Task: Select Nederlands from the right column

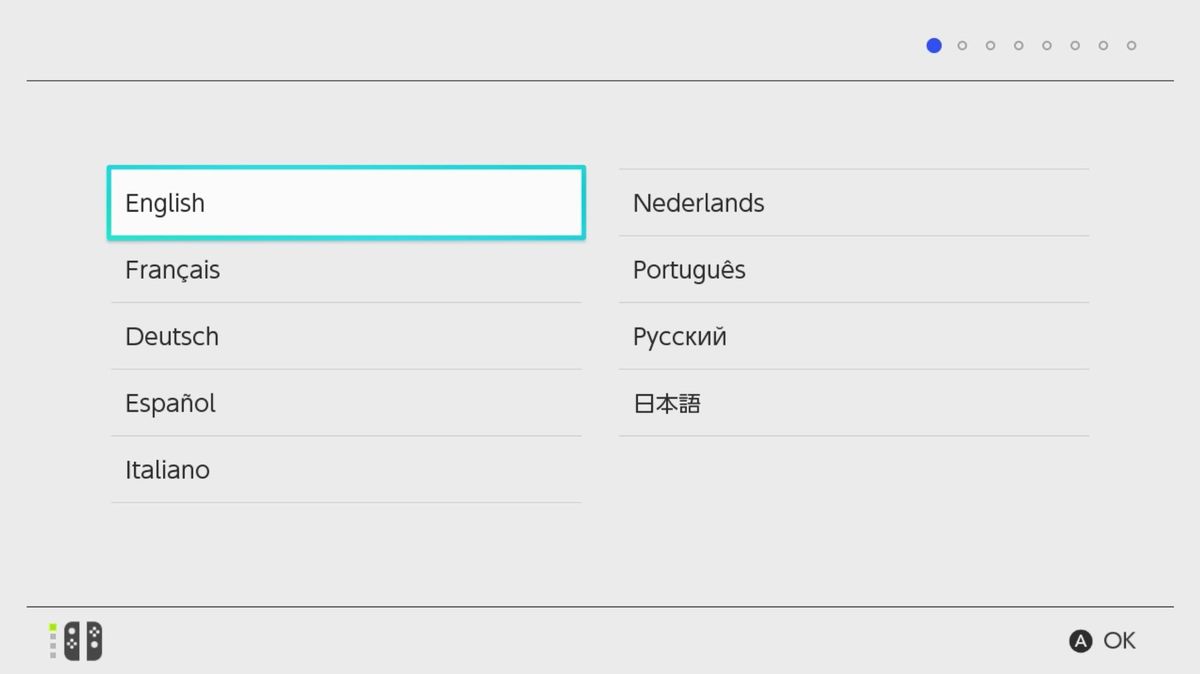Action: click(853, 203)
